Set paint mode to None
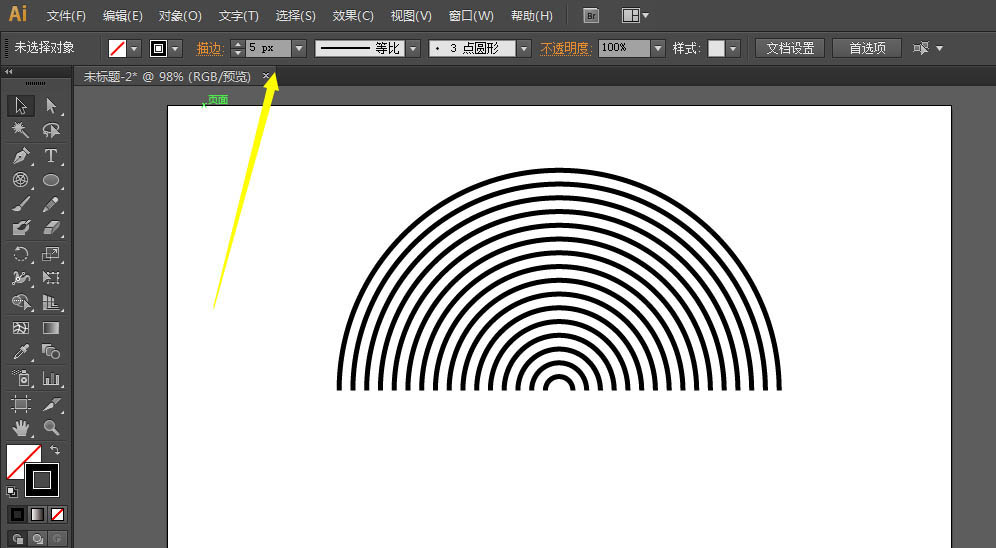Screen dimensions: 996x548 [58, 514]
